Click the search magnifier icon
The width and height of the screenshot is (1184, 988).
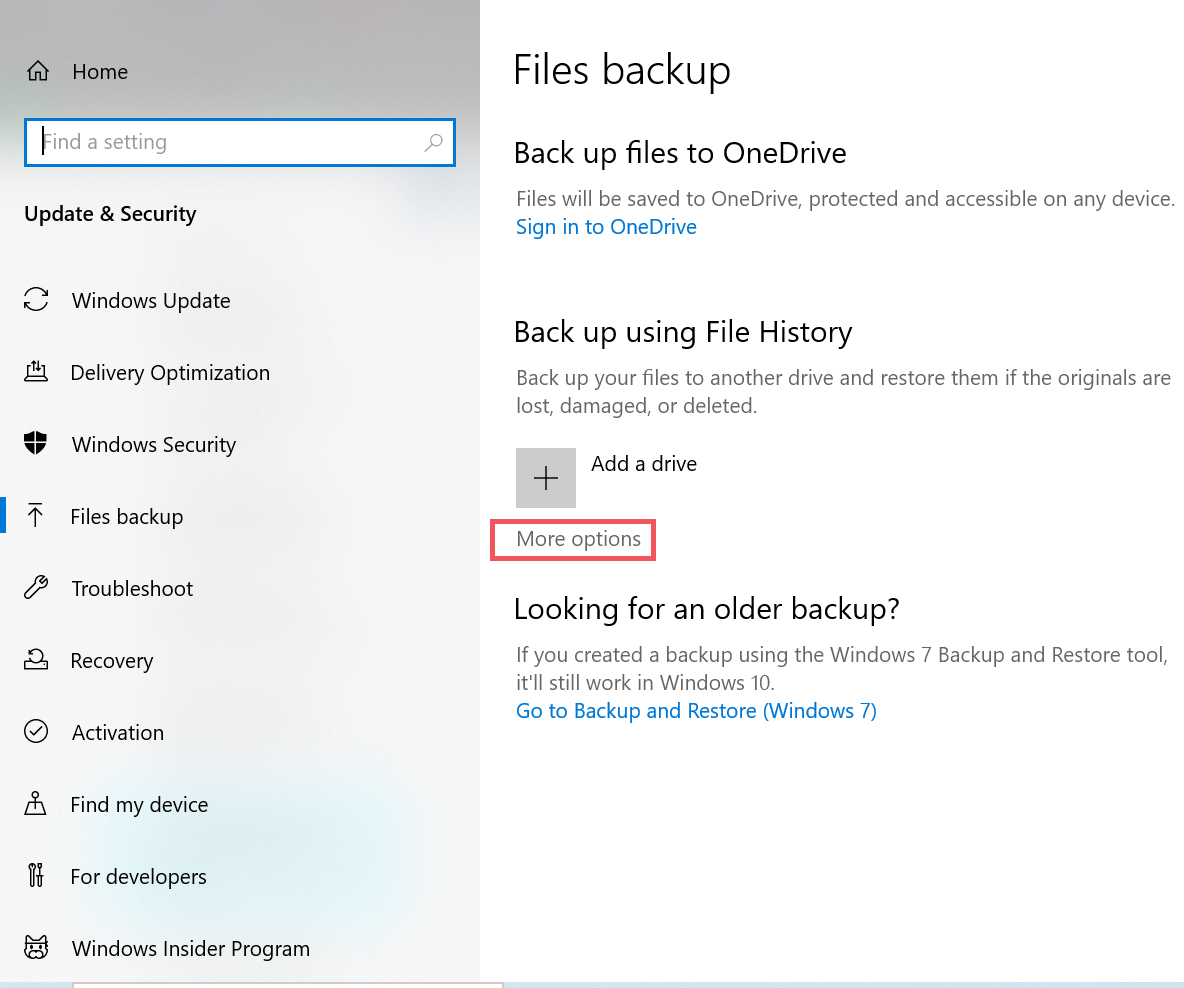[x=433, y=141]
